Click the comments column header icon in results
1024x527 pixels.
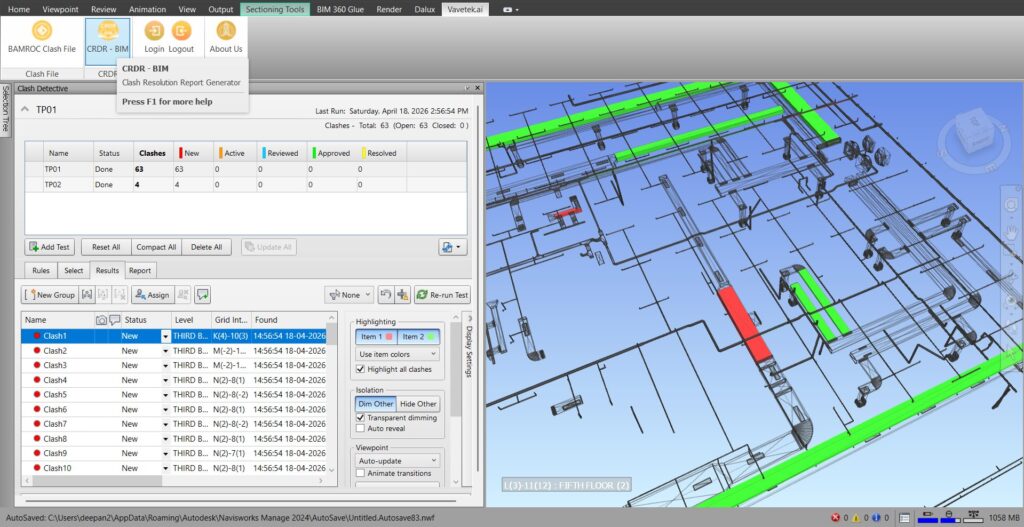coord(115,320)
